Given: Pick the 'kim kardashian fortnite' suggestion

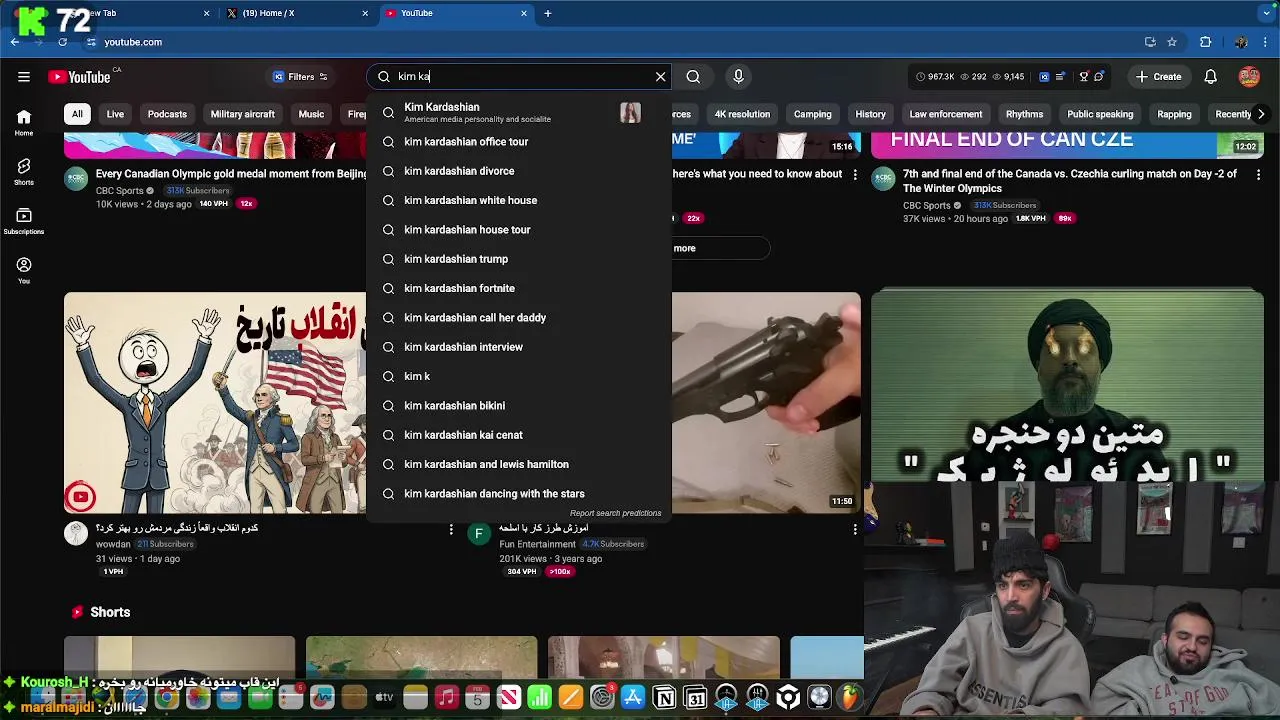Looking at the screenshot, I should pyautogui.click(x=518, y=288).
